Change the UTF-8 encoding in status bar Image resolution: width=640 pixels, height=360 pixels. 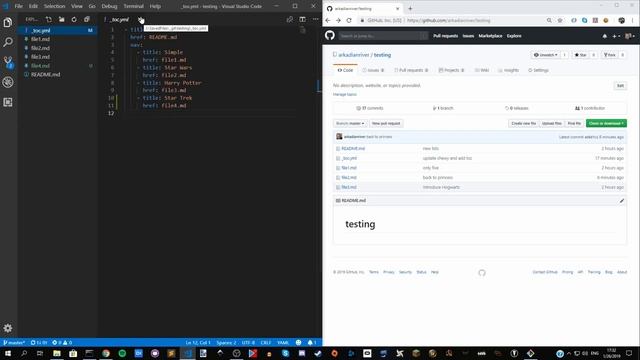(x=248, y=342)
